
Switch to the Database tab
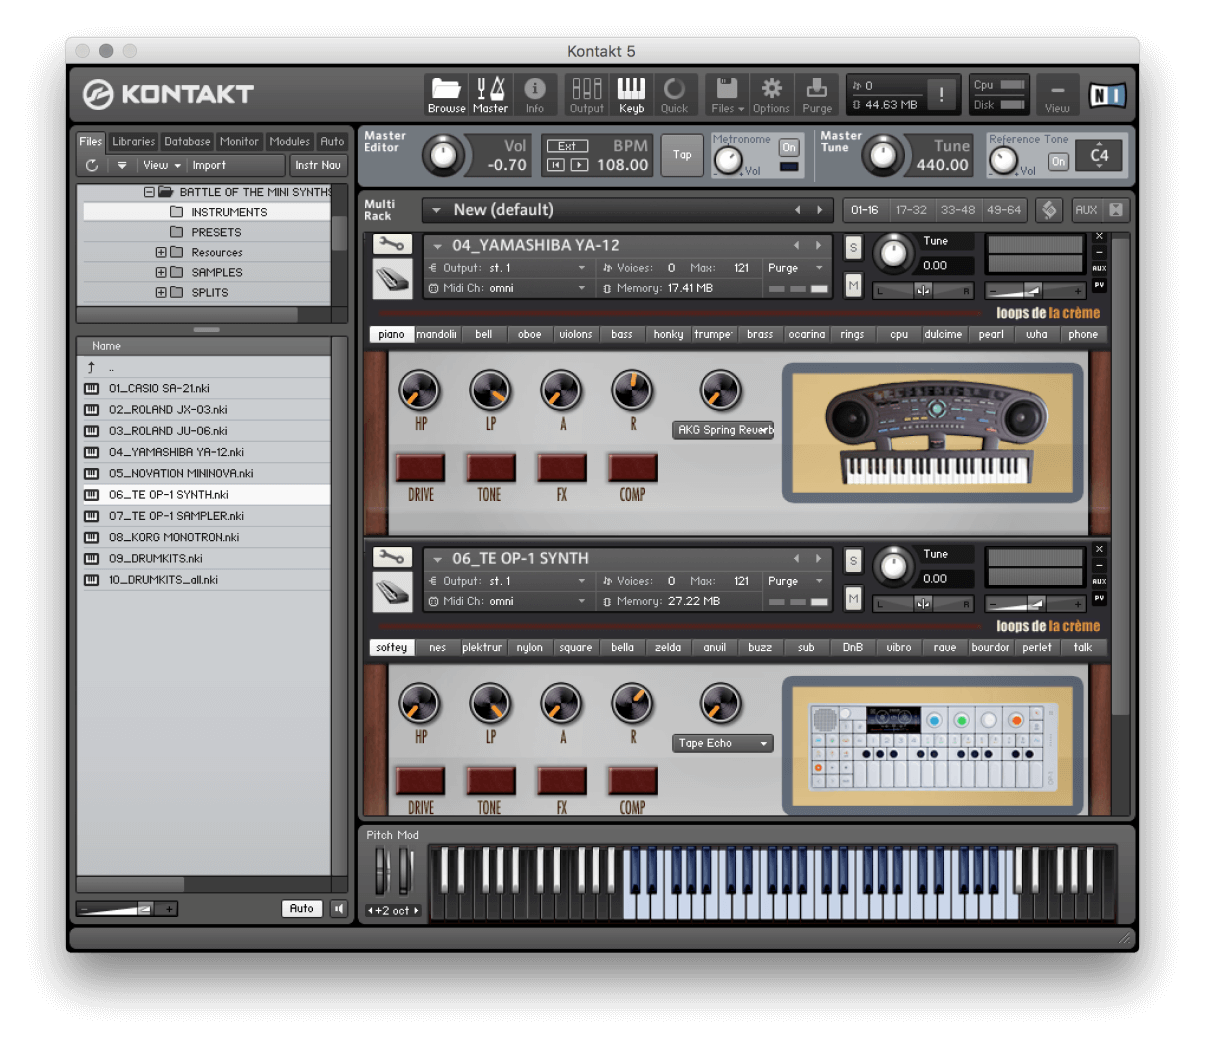click(187, 142)
